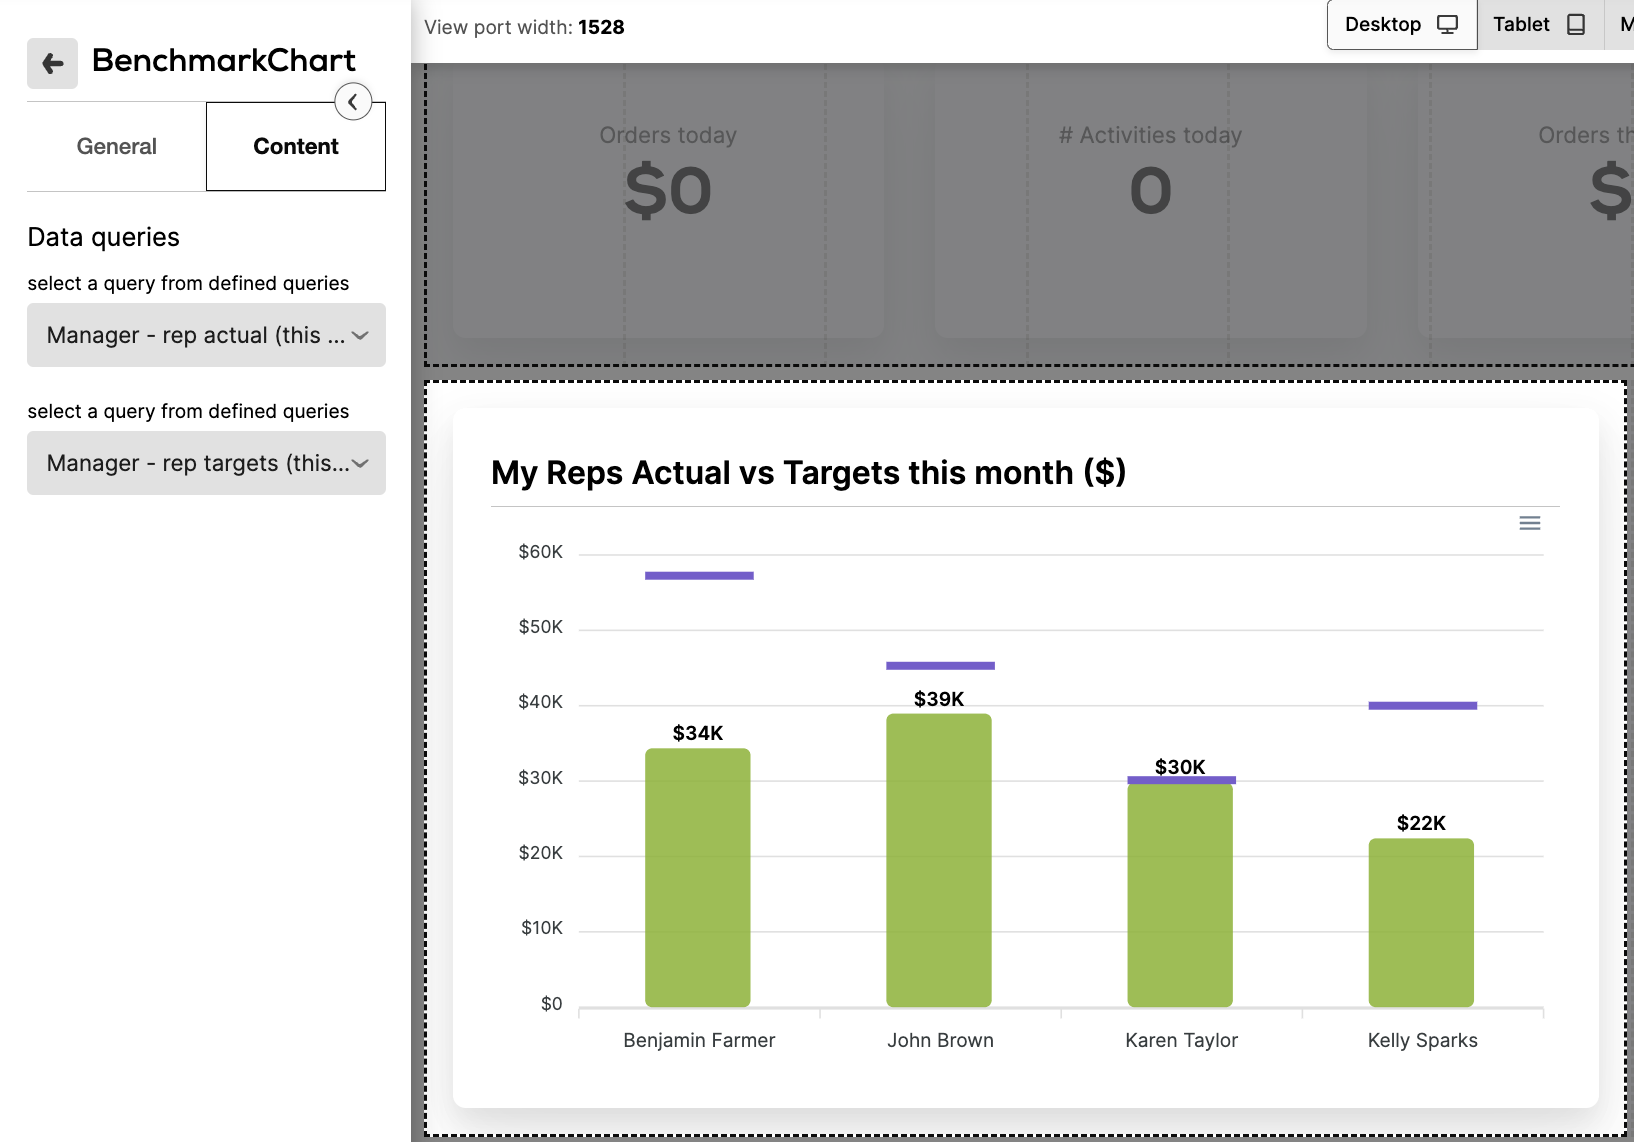Click the View port width text
Viewport: 1634px width, 1142px height.
(524, 27)
